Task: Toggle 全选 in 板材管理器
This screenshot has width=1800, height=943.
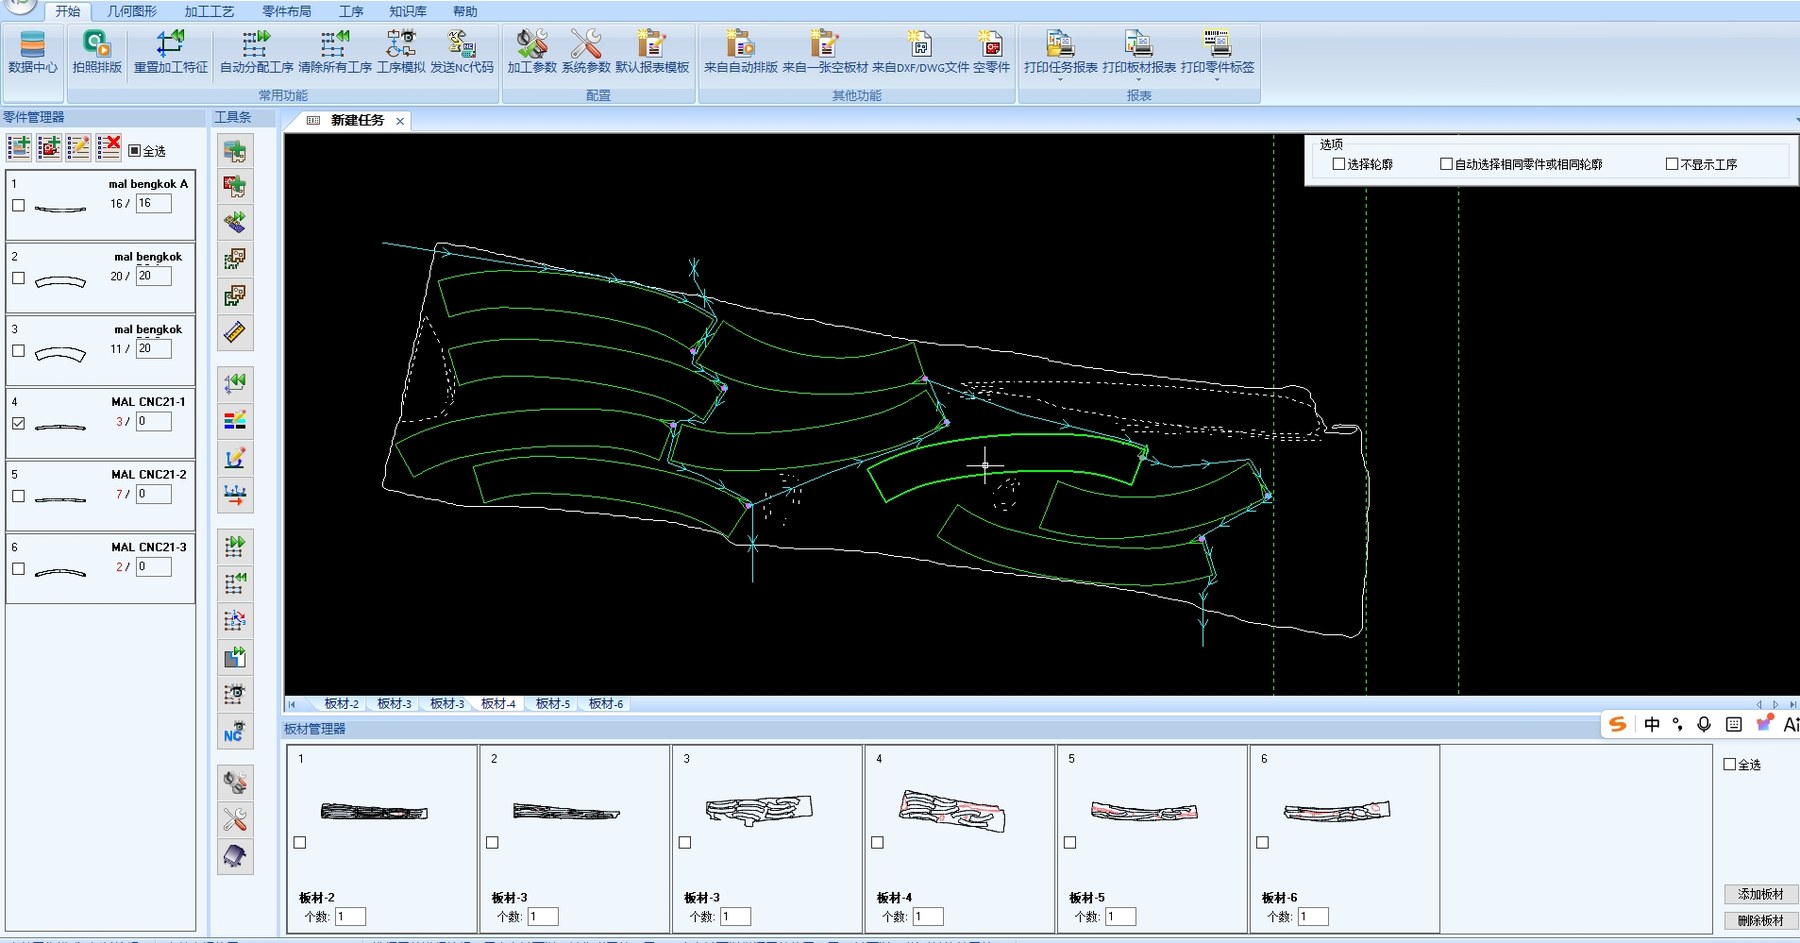Action: coord(1730,764)
